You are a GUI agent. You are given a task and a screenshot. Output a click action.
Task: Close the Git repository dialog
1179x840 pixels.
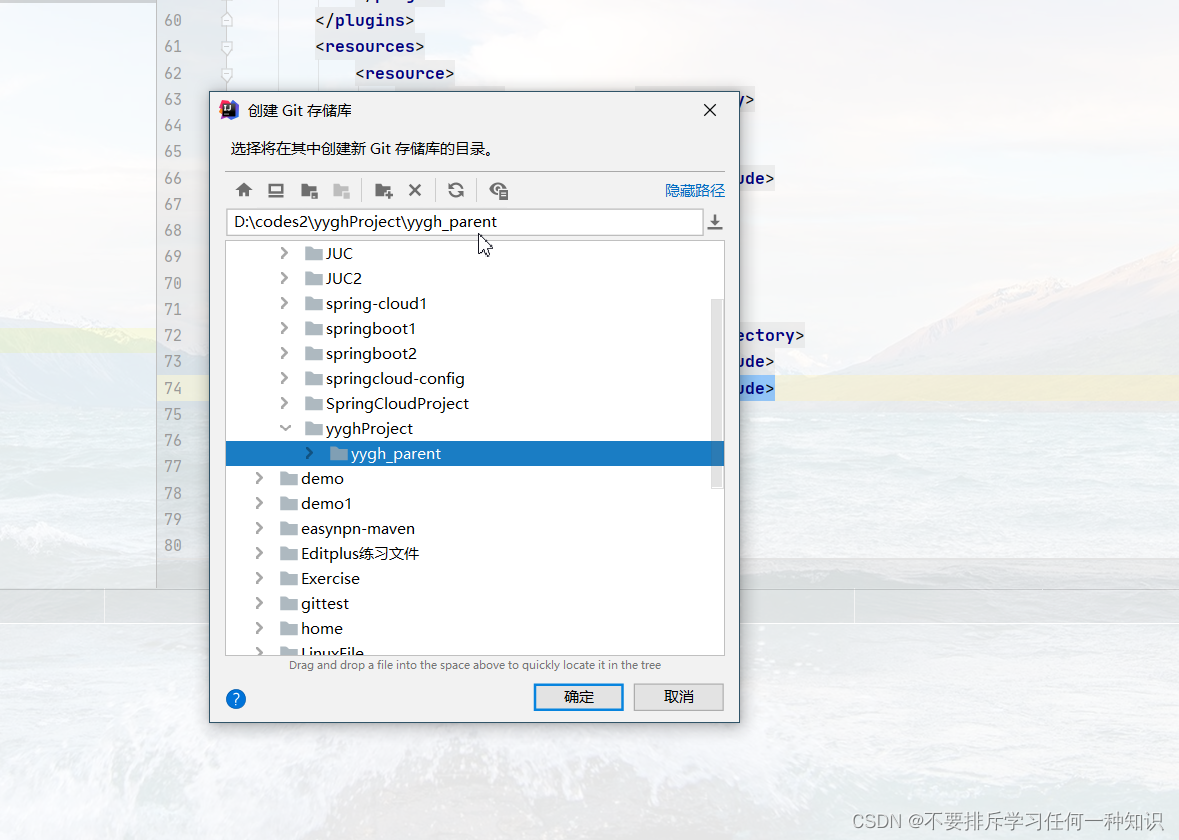click(710, 111)
